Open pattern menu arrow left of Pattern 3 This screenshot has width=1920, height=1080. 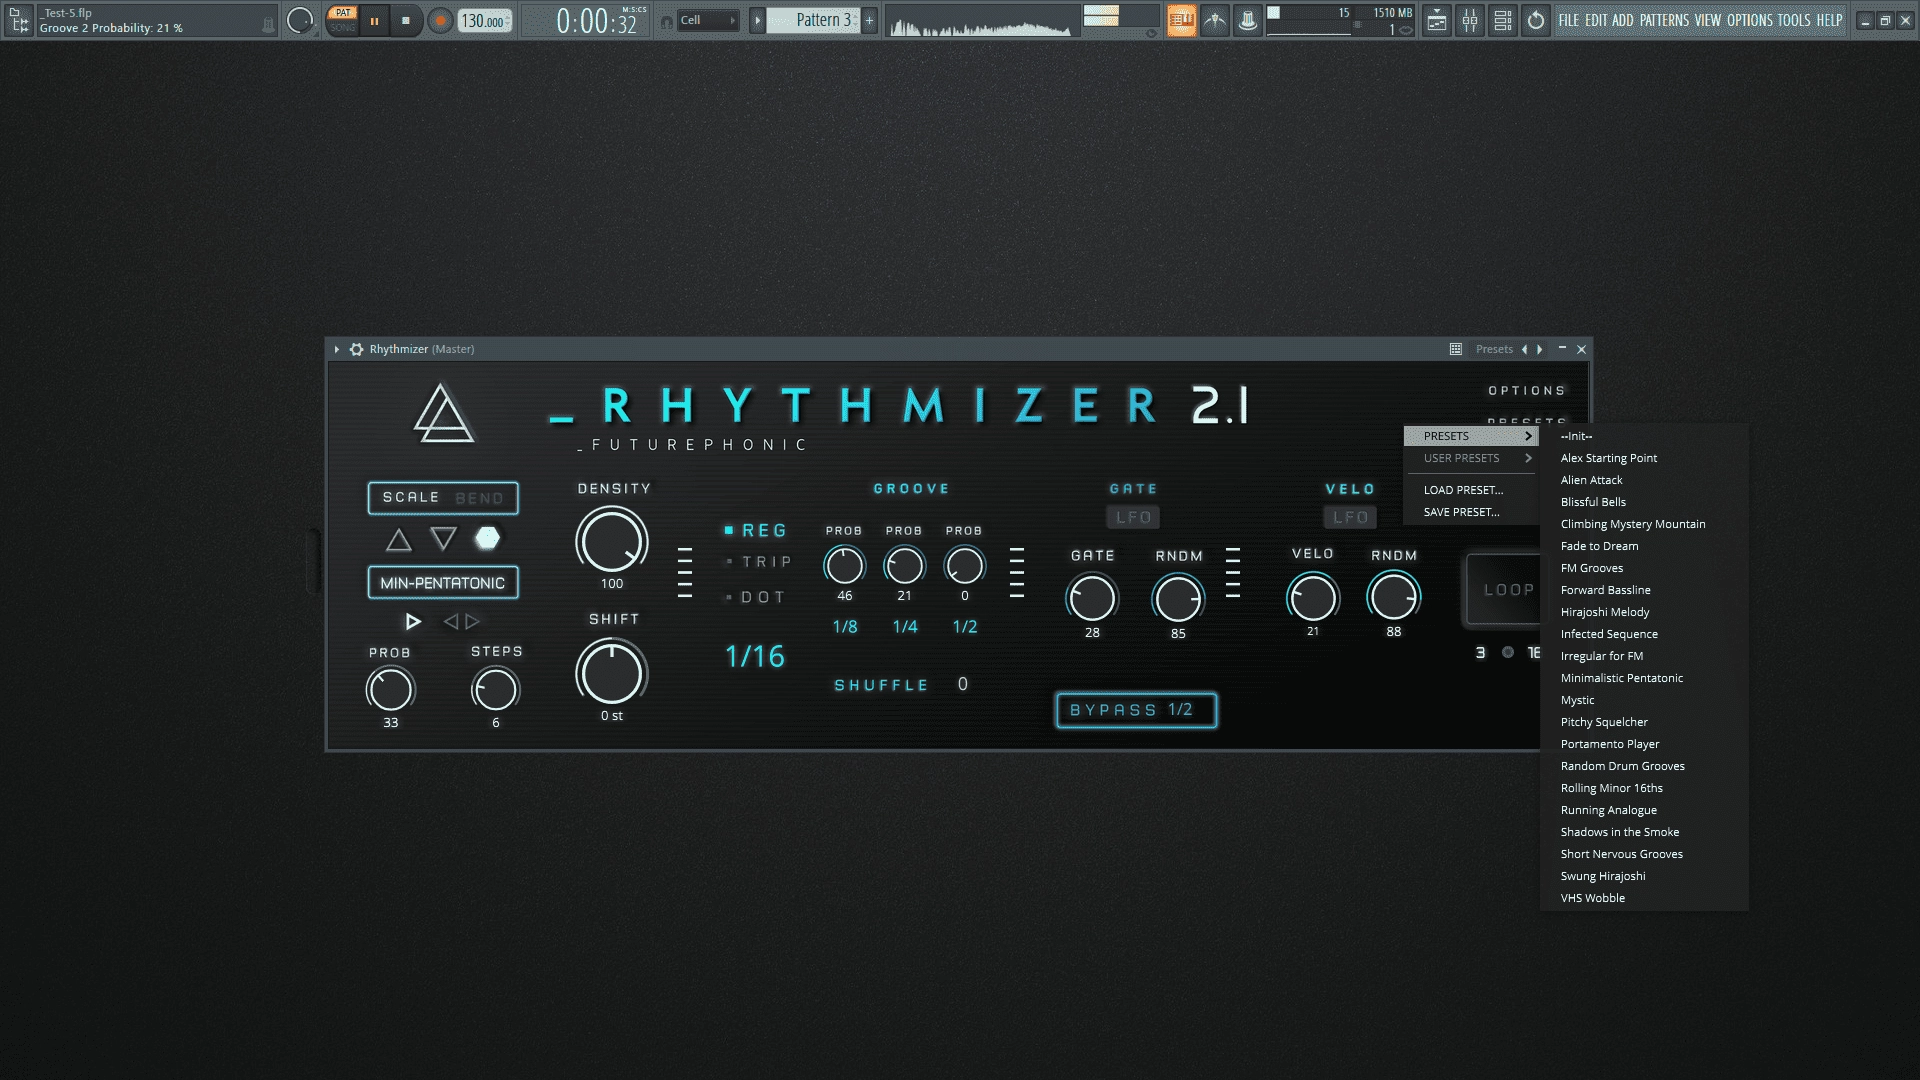tap(757, 20)
